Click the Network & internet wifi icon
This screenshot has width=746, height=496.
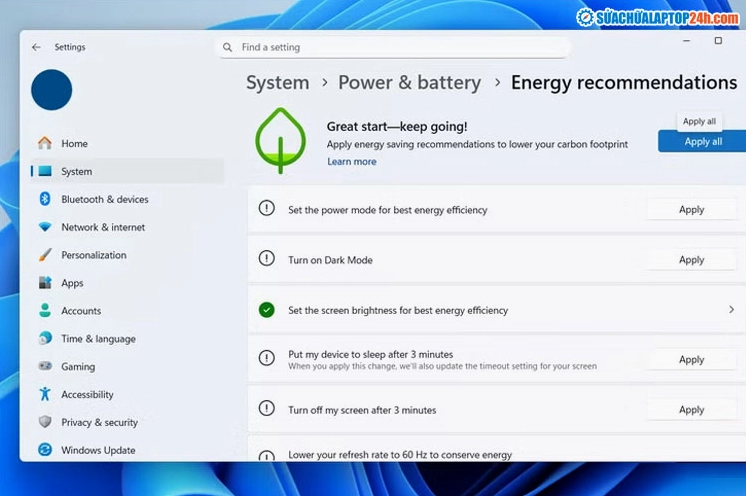(x=45, y=227)
